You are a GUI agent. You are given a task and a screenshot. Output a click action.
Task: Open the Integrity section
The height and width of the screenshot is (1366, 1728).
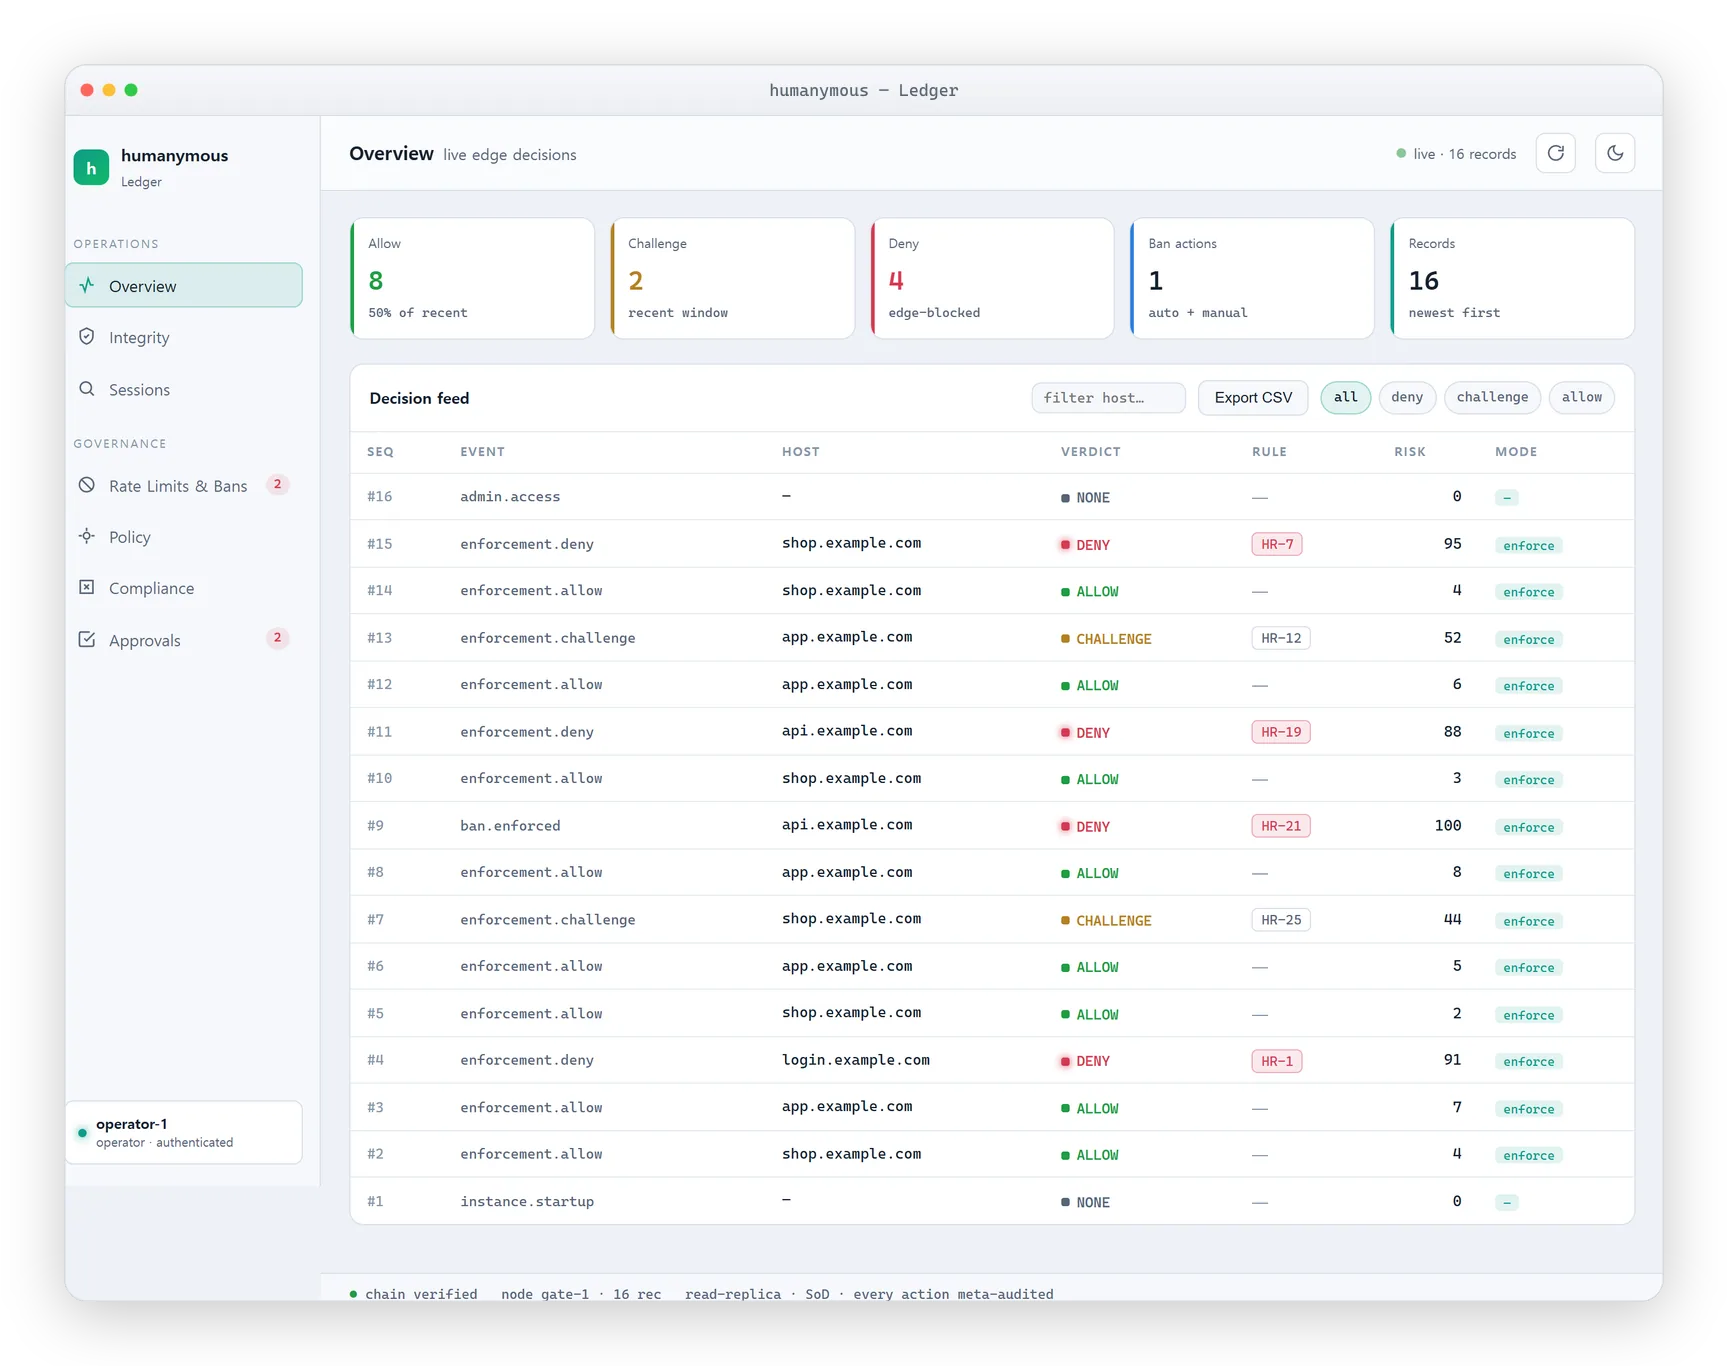(184, 337)
